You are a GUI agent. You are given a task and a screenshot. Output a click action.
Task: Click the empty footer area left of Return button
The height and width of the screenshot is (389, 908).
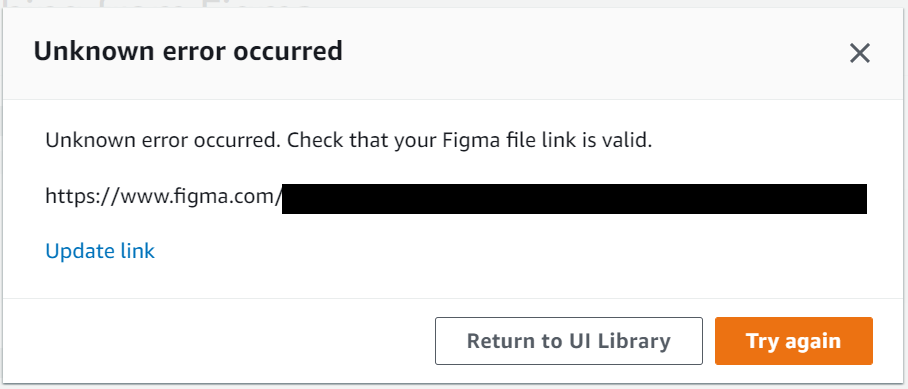(x=220, y=341)
